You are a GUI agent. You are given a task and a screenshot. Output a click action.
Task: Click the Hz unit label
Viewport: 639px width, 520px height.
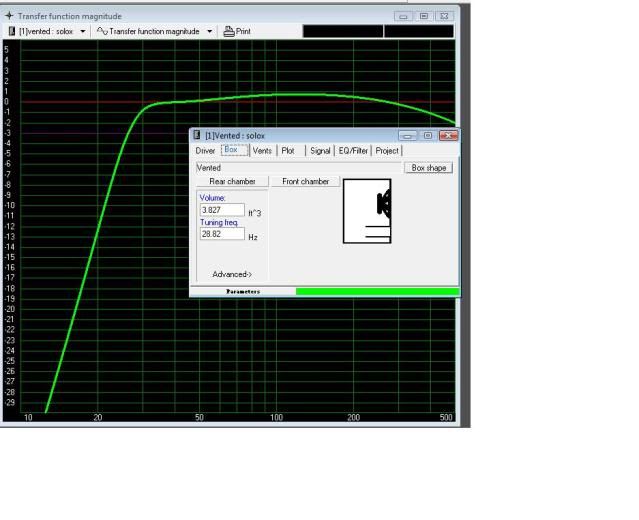pos(253,237)
